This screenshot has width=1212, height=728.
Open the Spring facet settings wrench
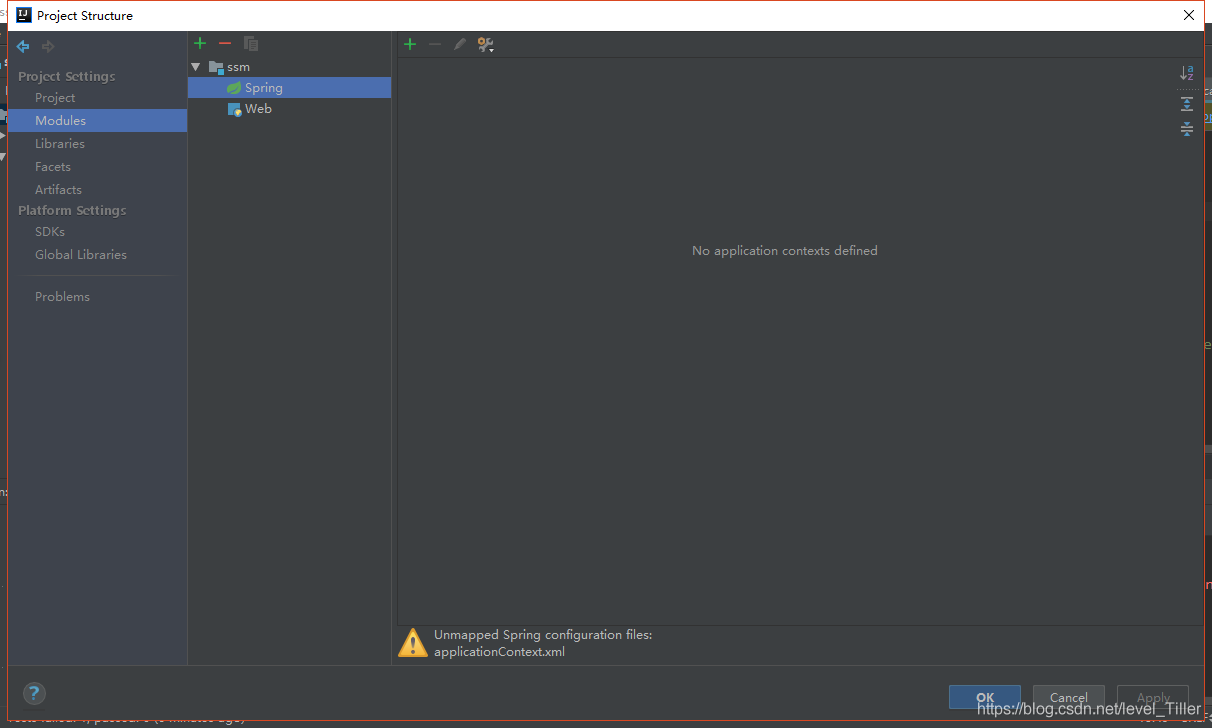point(485,44)
